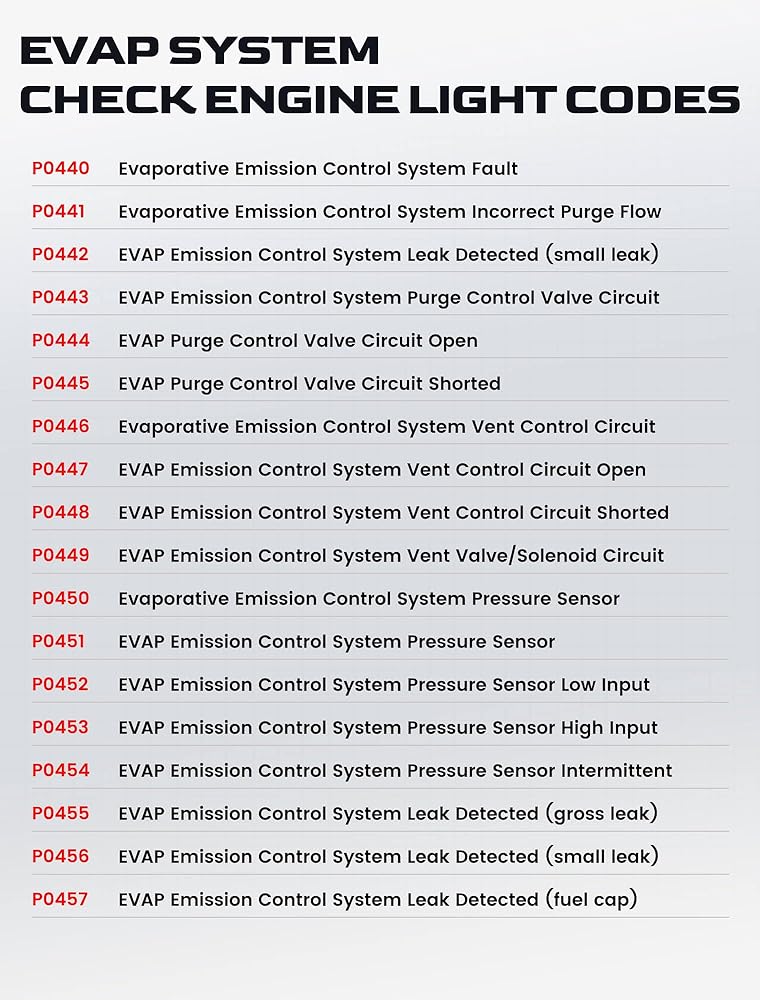The width and height of the screenshot is (760, 1000).
Task: Click the Pressure Sensor Low Input description
Action: pyautogui.click(x=384, y=685)
